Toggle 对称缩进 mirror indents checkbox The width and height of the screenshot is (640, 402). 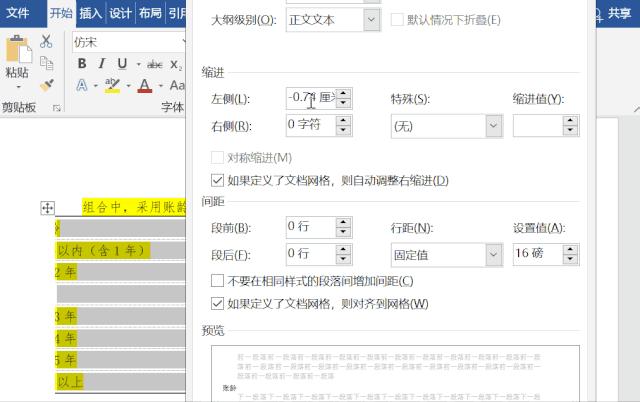(217, 158)
